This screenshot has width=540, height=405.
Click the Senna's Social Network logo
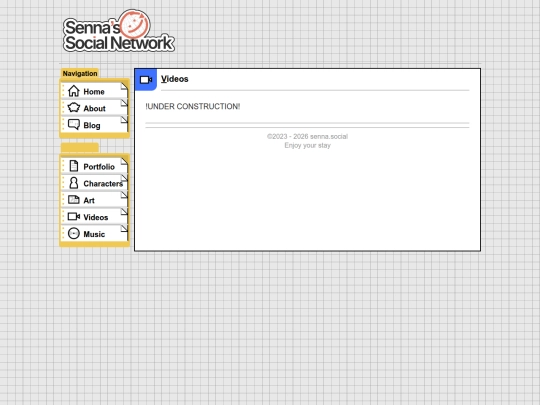click(x=119, y=31)
